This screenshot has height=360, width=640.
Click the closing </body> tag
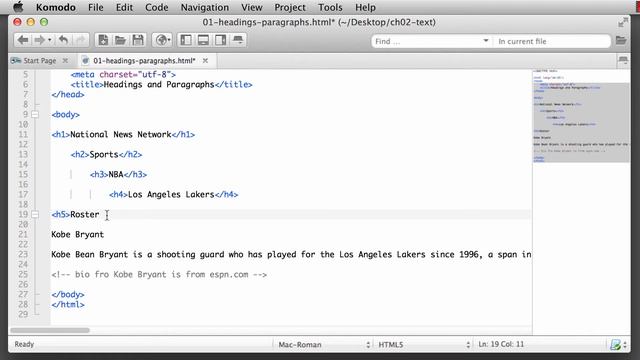pos(68,294)
